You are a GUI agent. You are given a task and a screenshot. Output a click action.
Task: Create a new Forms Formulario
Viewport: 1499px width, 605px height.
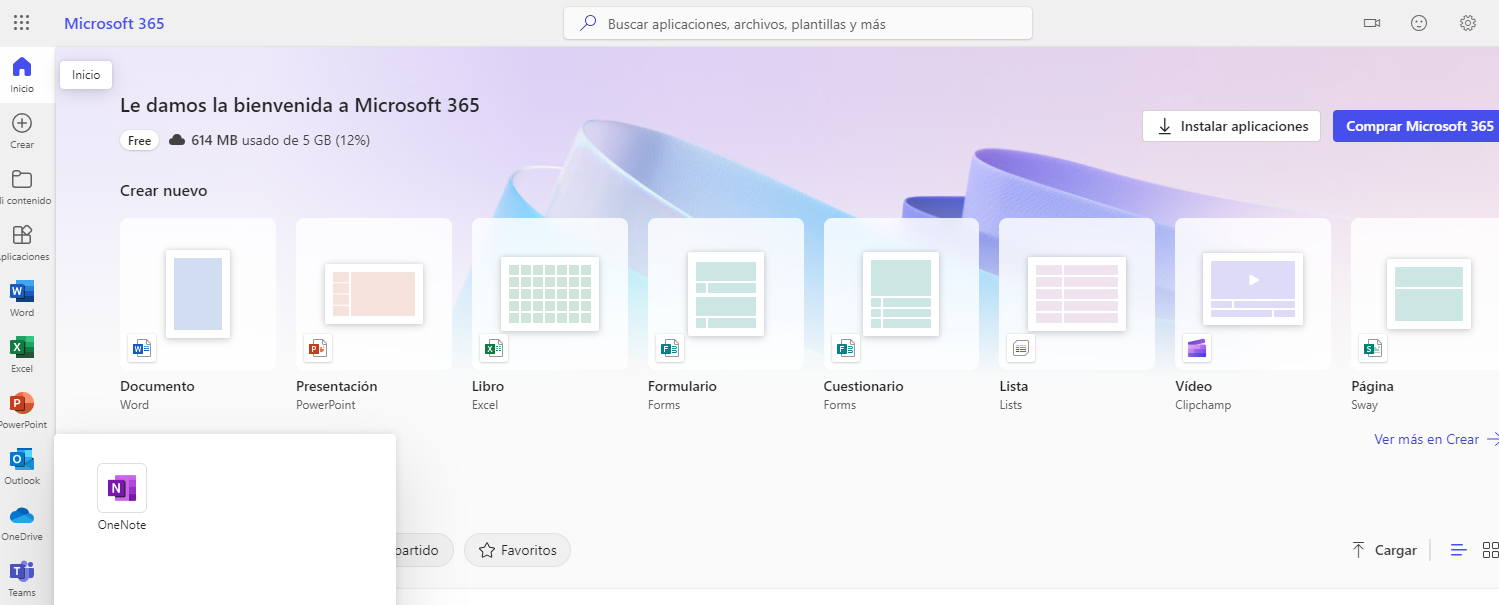pos(726,315)
